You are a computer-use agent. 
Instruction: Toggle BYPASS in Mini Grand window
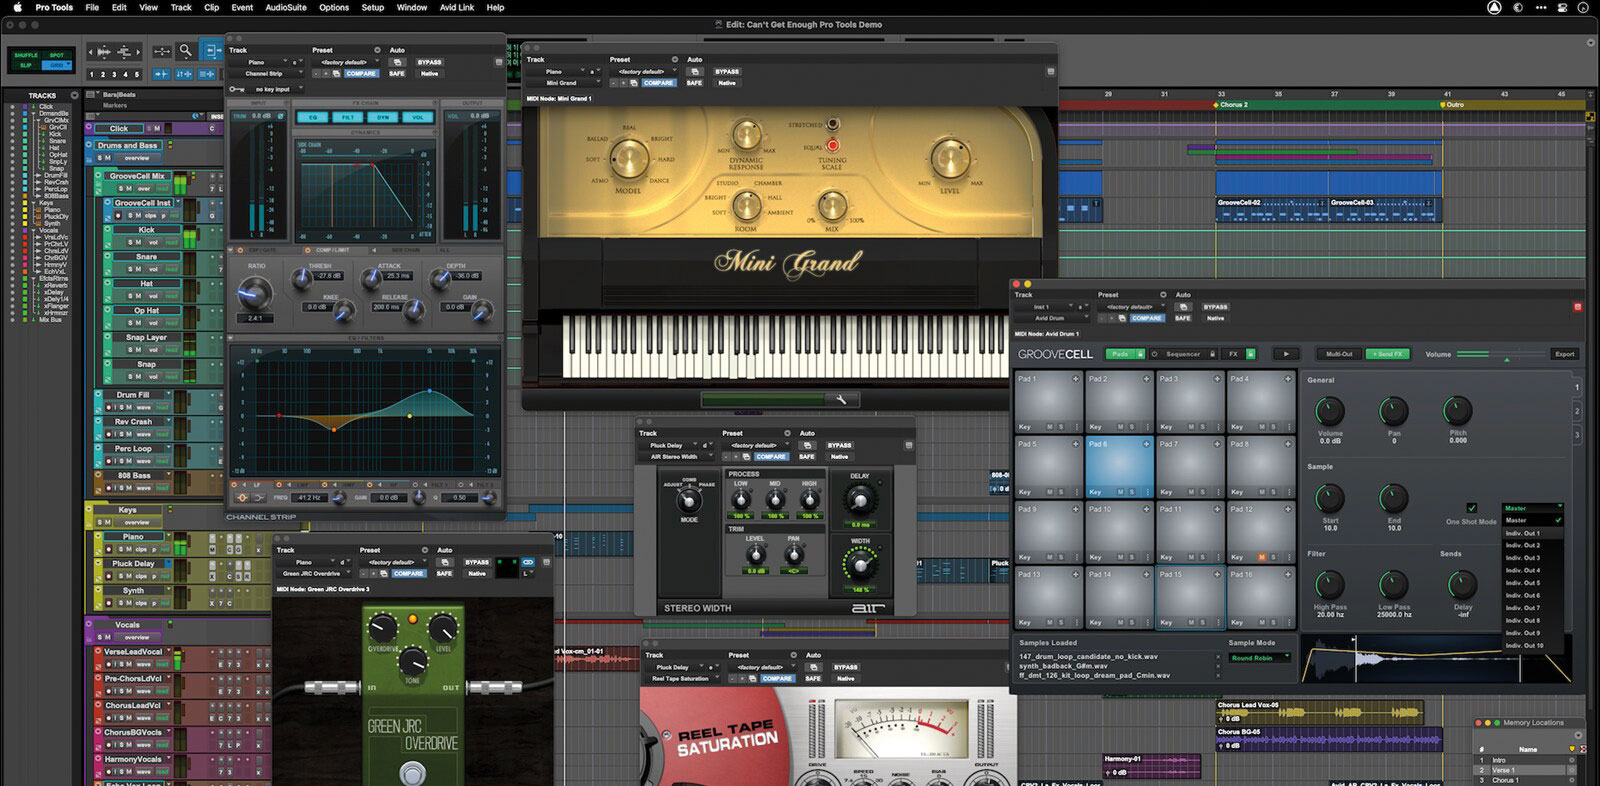[x=727, y=72]
